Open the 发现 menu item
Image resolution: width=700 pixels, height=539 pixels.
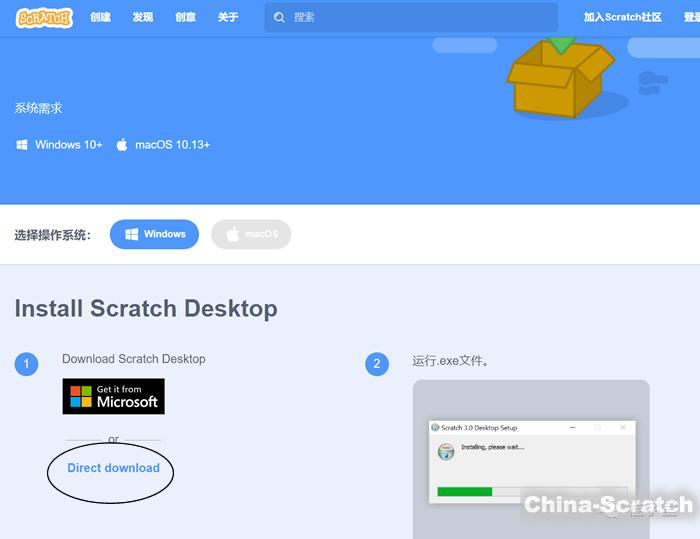click(143, 18)
